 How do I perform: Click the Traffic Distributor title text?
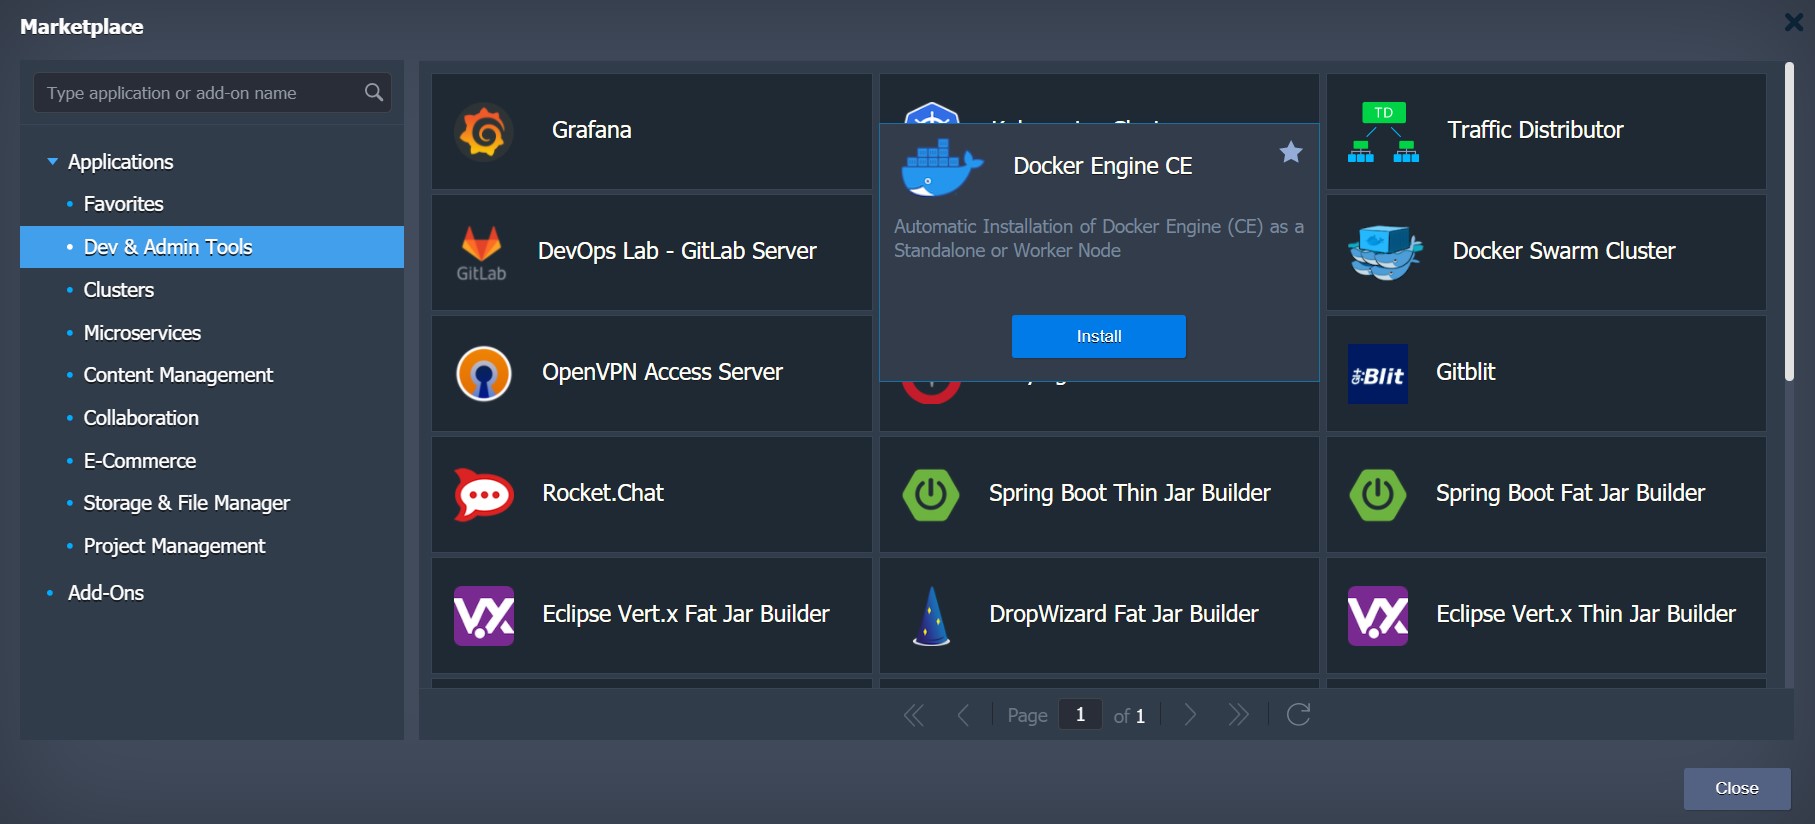1535,130
